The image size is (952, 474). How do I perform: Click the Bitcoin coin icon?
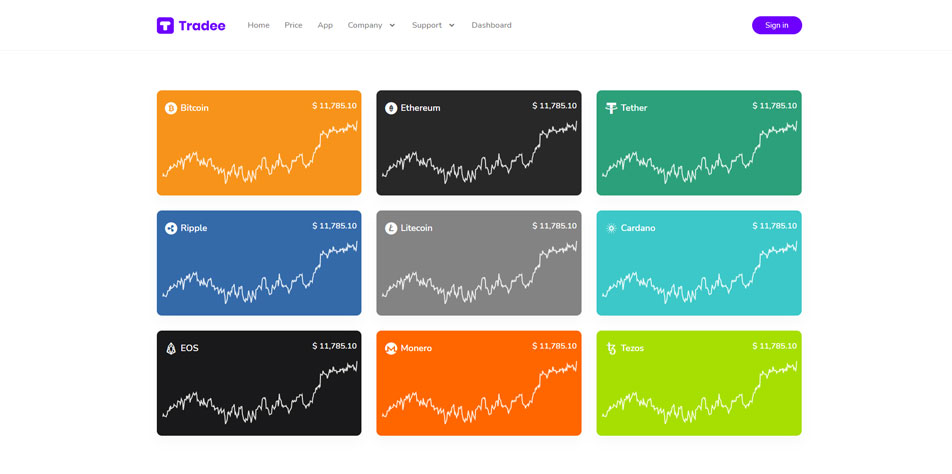click(171, 108)
